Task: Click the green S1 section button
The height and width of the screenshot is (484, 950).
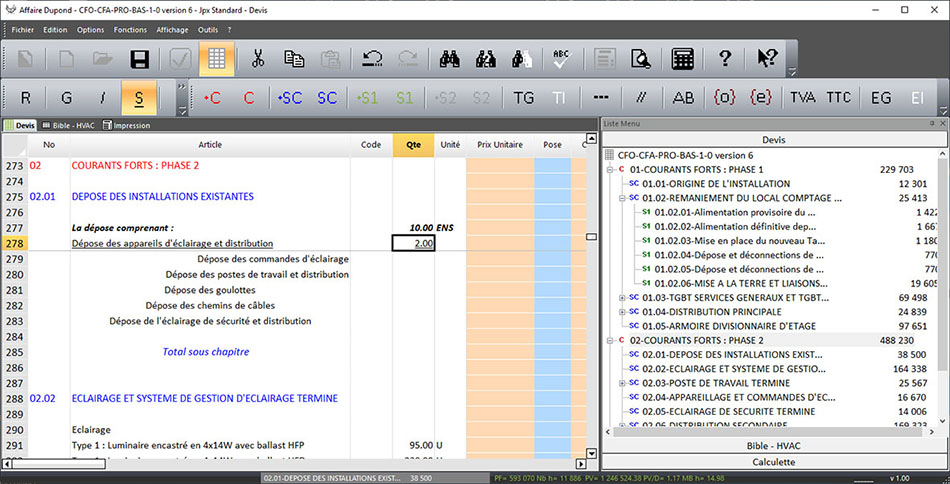Action: click(405, 98)
